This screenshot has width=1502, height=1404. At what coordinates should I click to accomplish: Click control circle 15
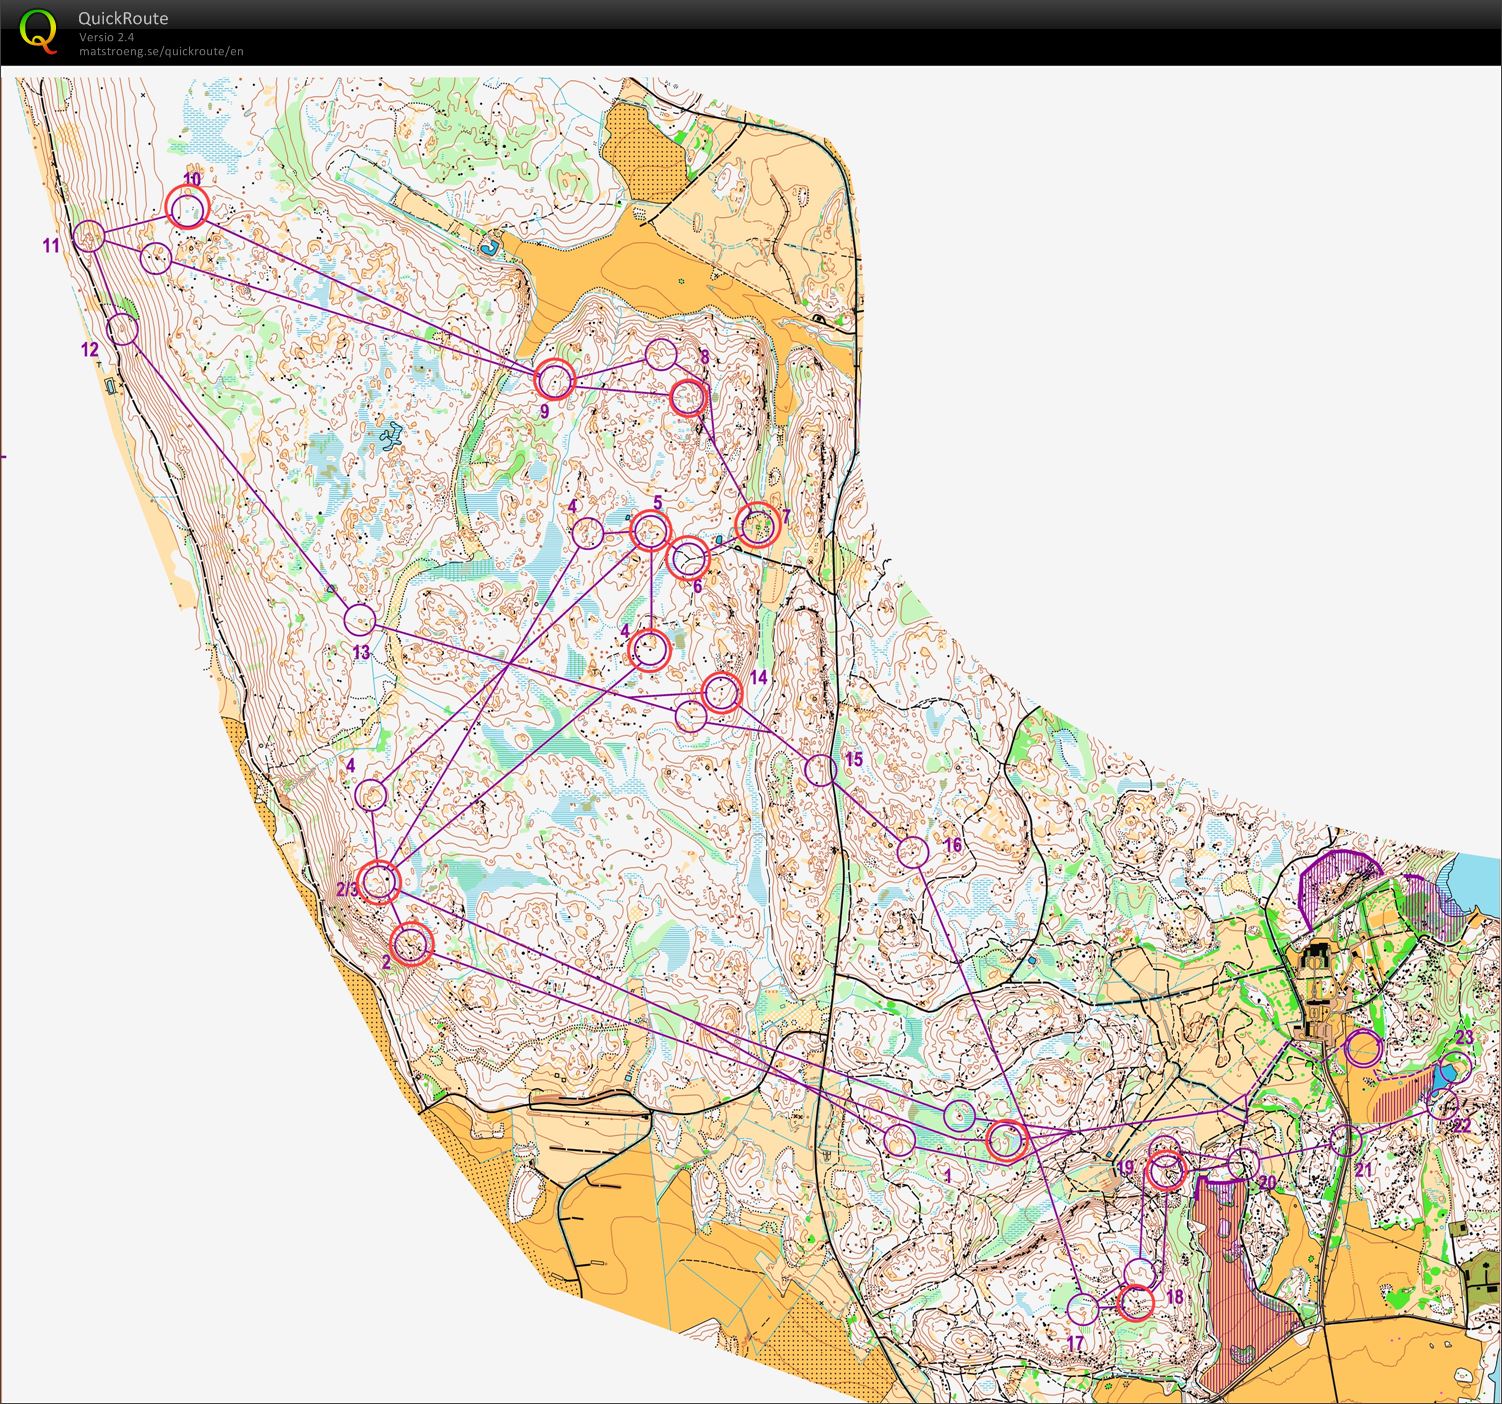pyautogui.click(x=820, y=770)
